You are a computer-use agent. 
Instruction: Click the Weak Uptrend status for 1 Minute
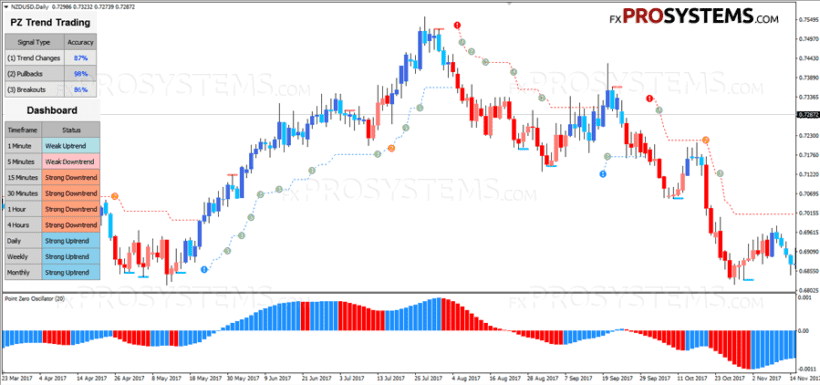[x=70, y=145]
